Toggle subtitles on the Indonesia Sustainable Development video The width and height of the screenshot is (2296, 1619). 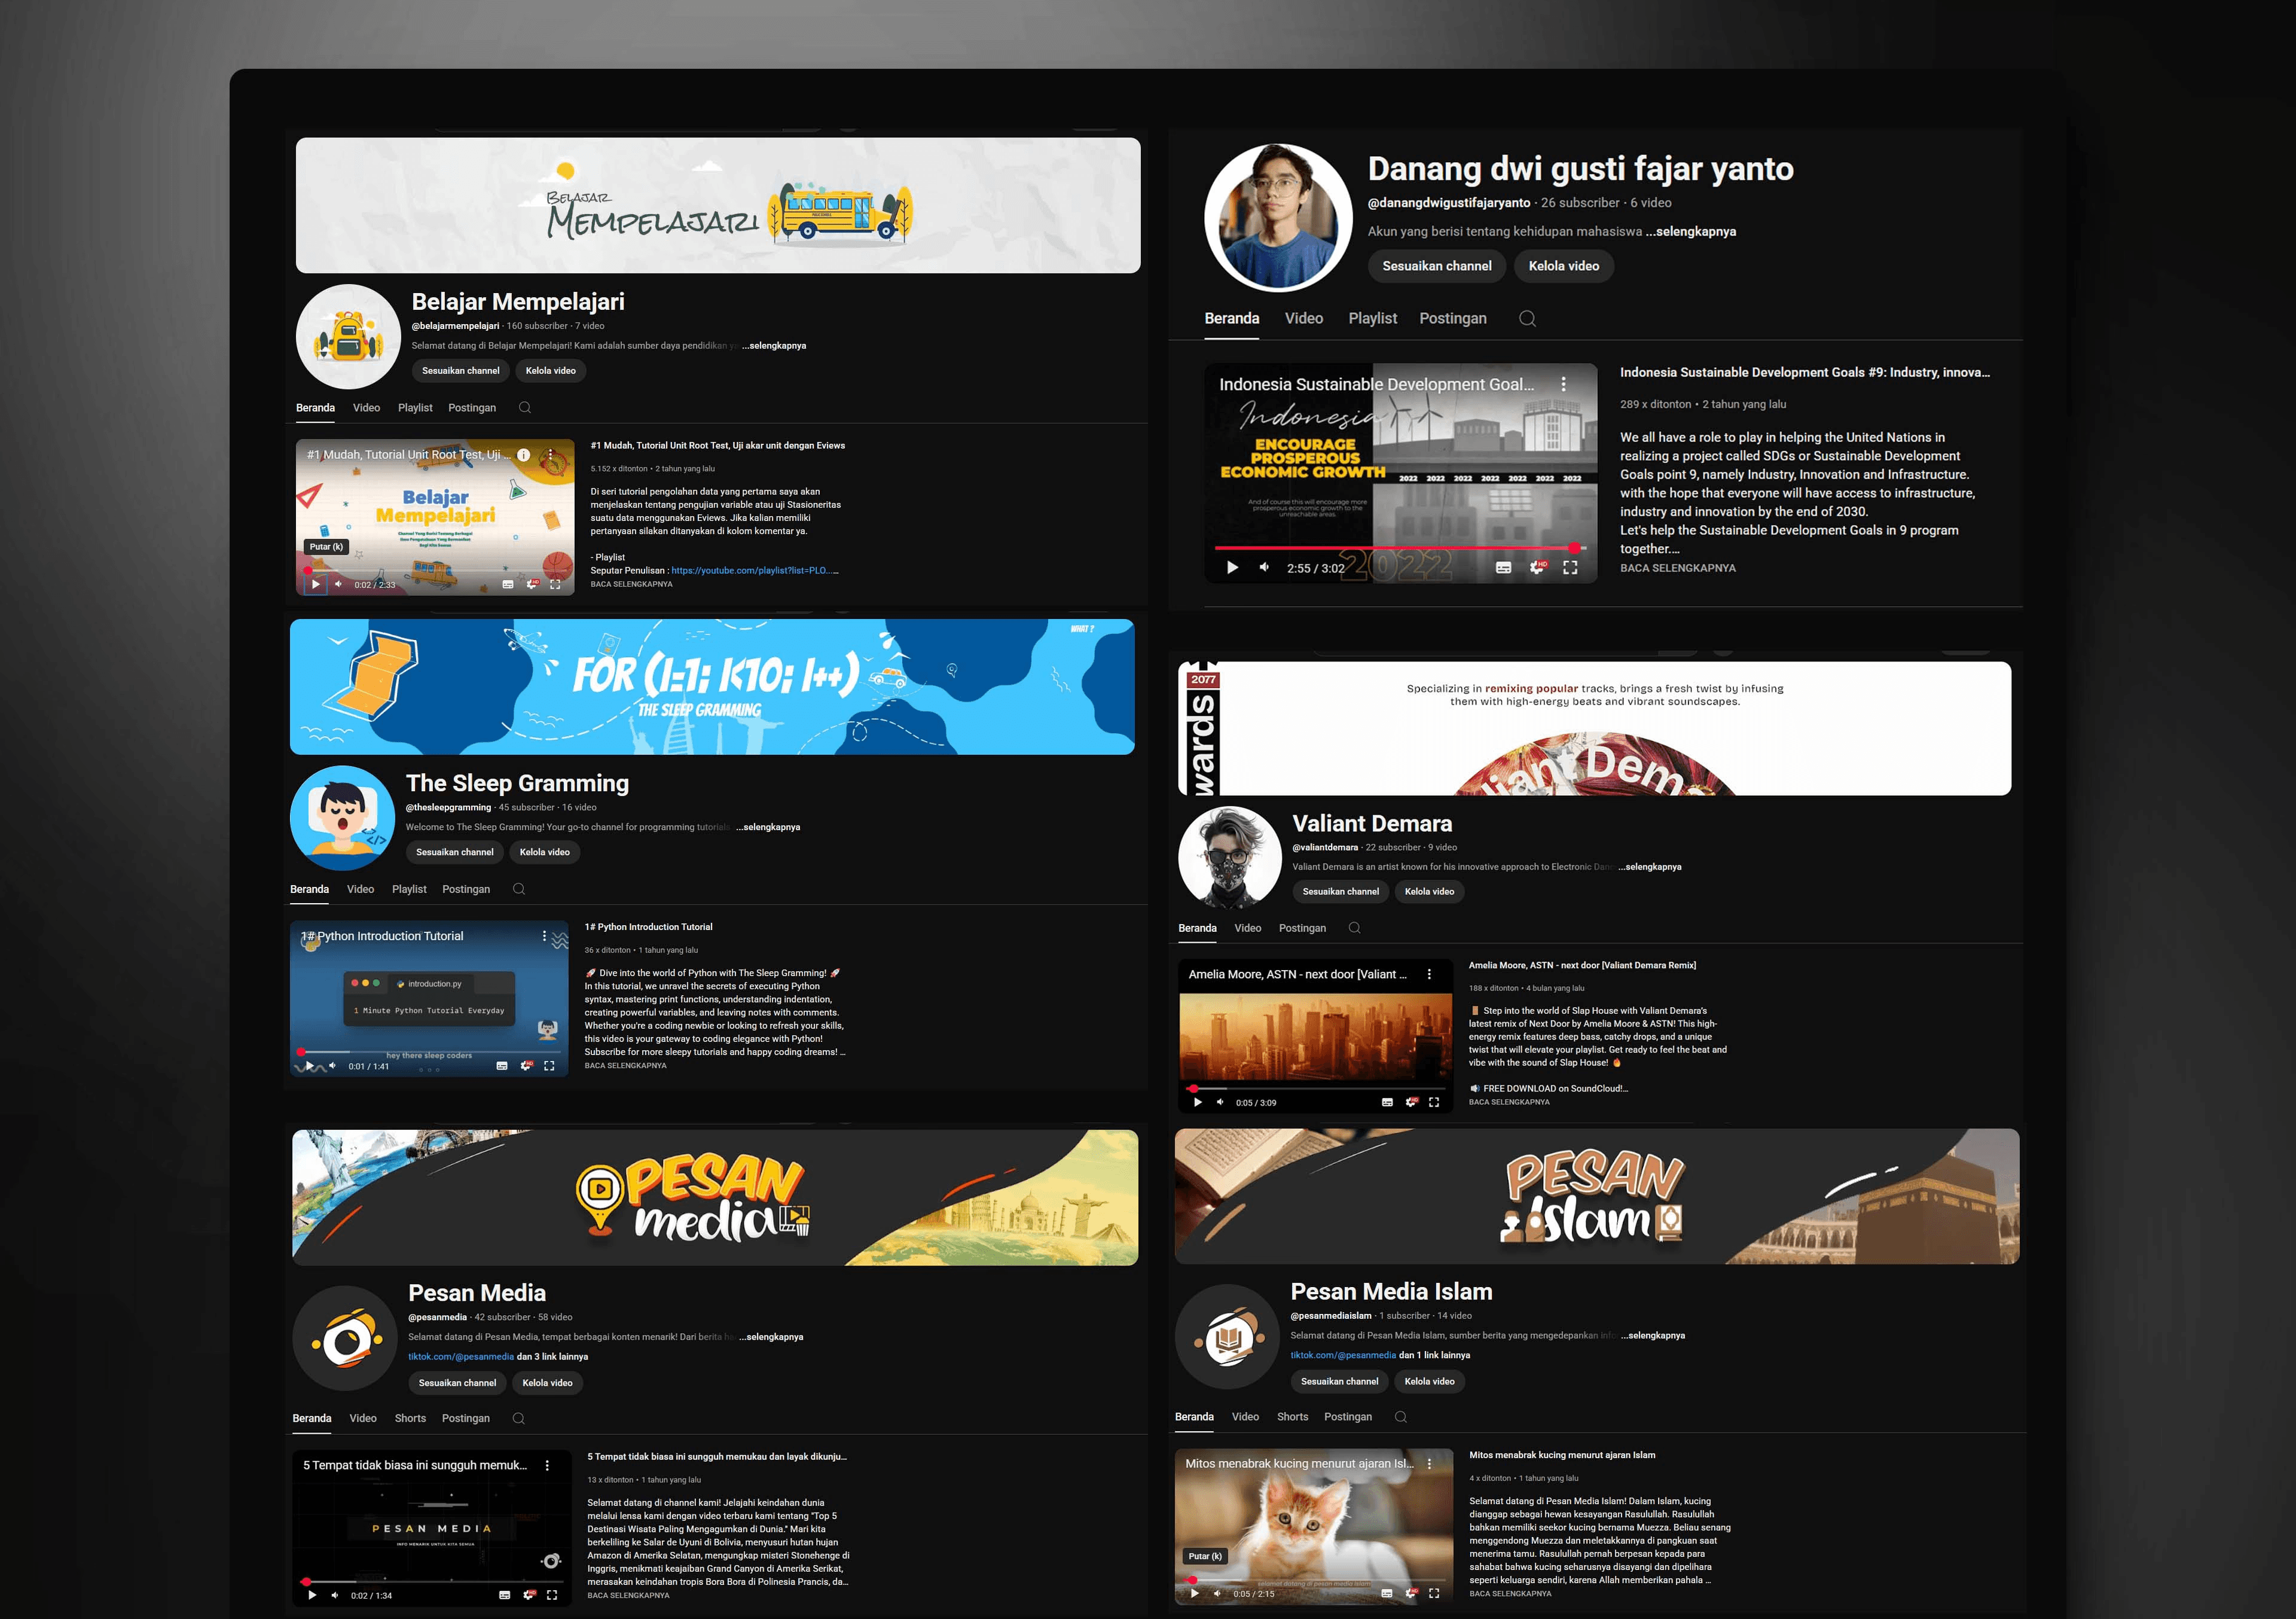(1503, 567)
